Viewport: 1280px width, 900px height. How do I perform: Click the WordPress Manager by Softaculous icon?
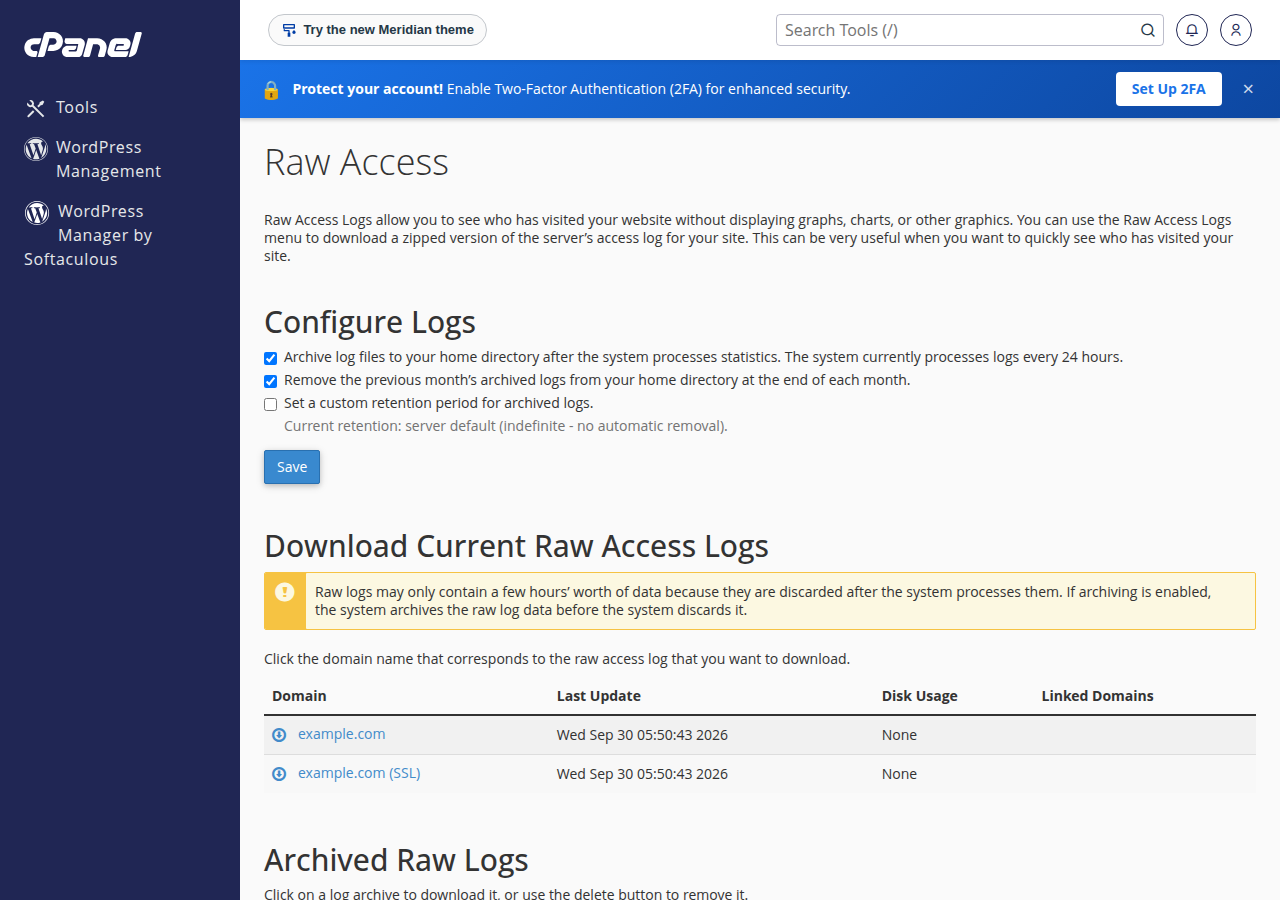pos(37,212)
